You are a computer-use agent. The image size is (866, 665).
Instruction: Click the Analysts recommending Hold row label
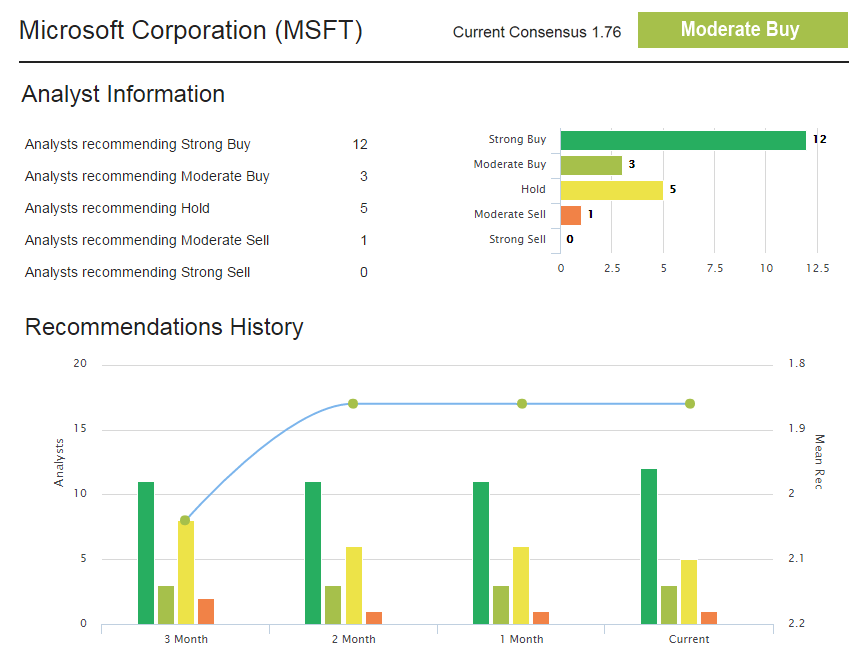pos(117,209)
